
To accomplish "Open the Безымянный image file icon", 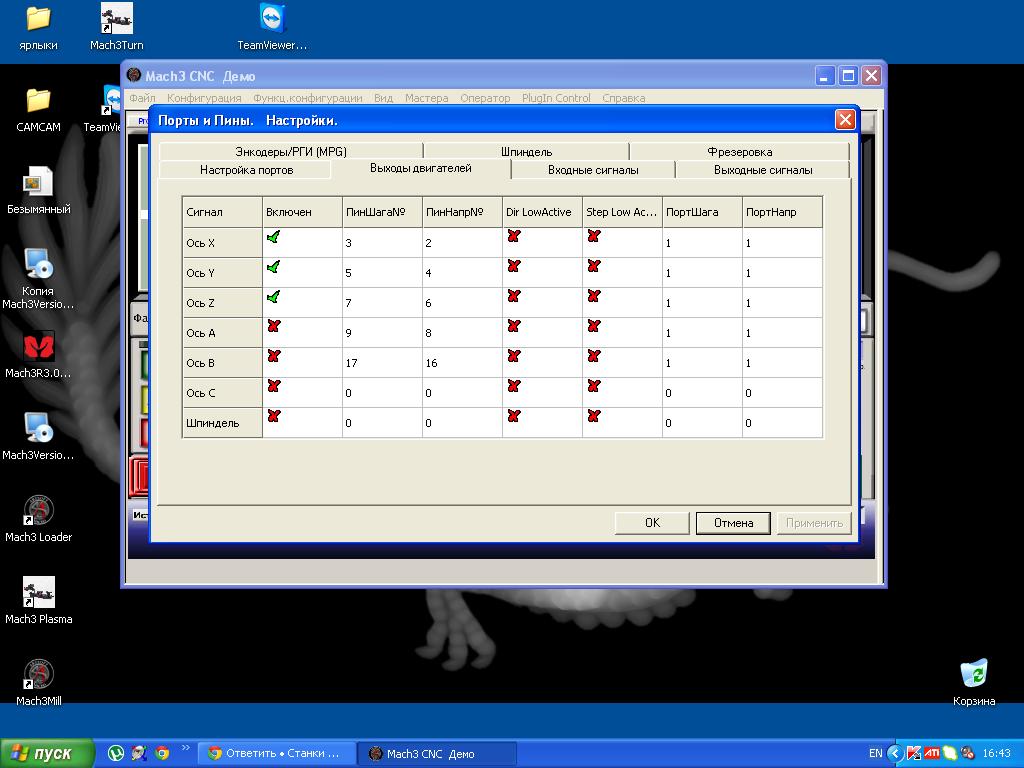I will point(38,191).
